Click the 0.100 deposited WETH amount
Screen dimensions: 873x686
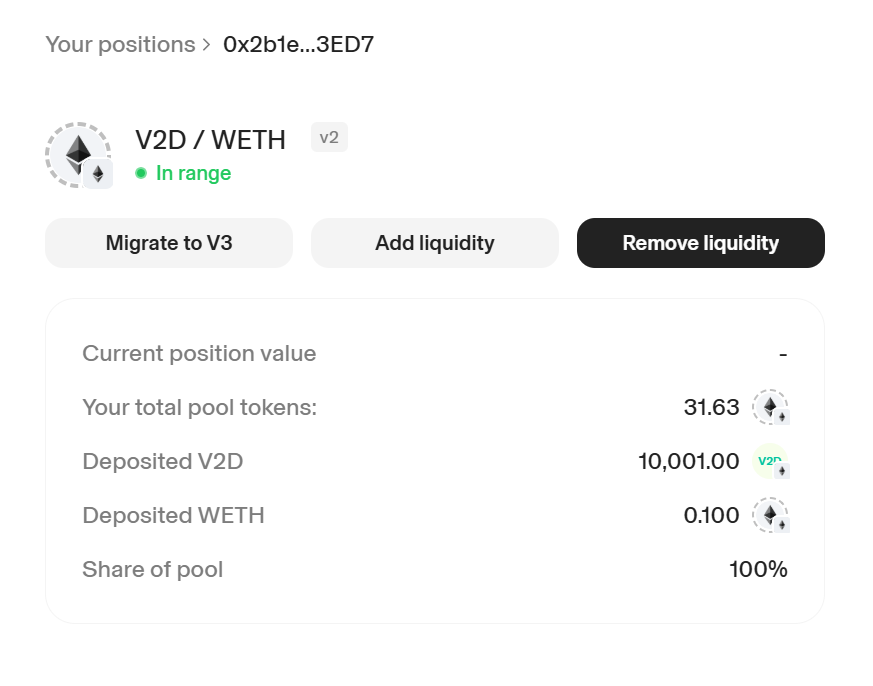tap(712, 515)
